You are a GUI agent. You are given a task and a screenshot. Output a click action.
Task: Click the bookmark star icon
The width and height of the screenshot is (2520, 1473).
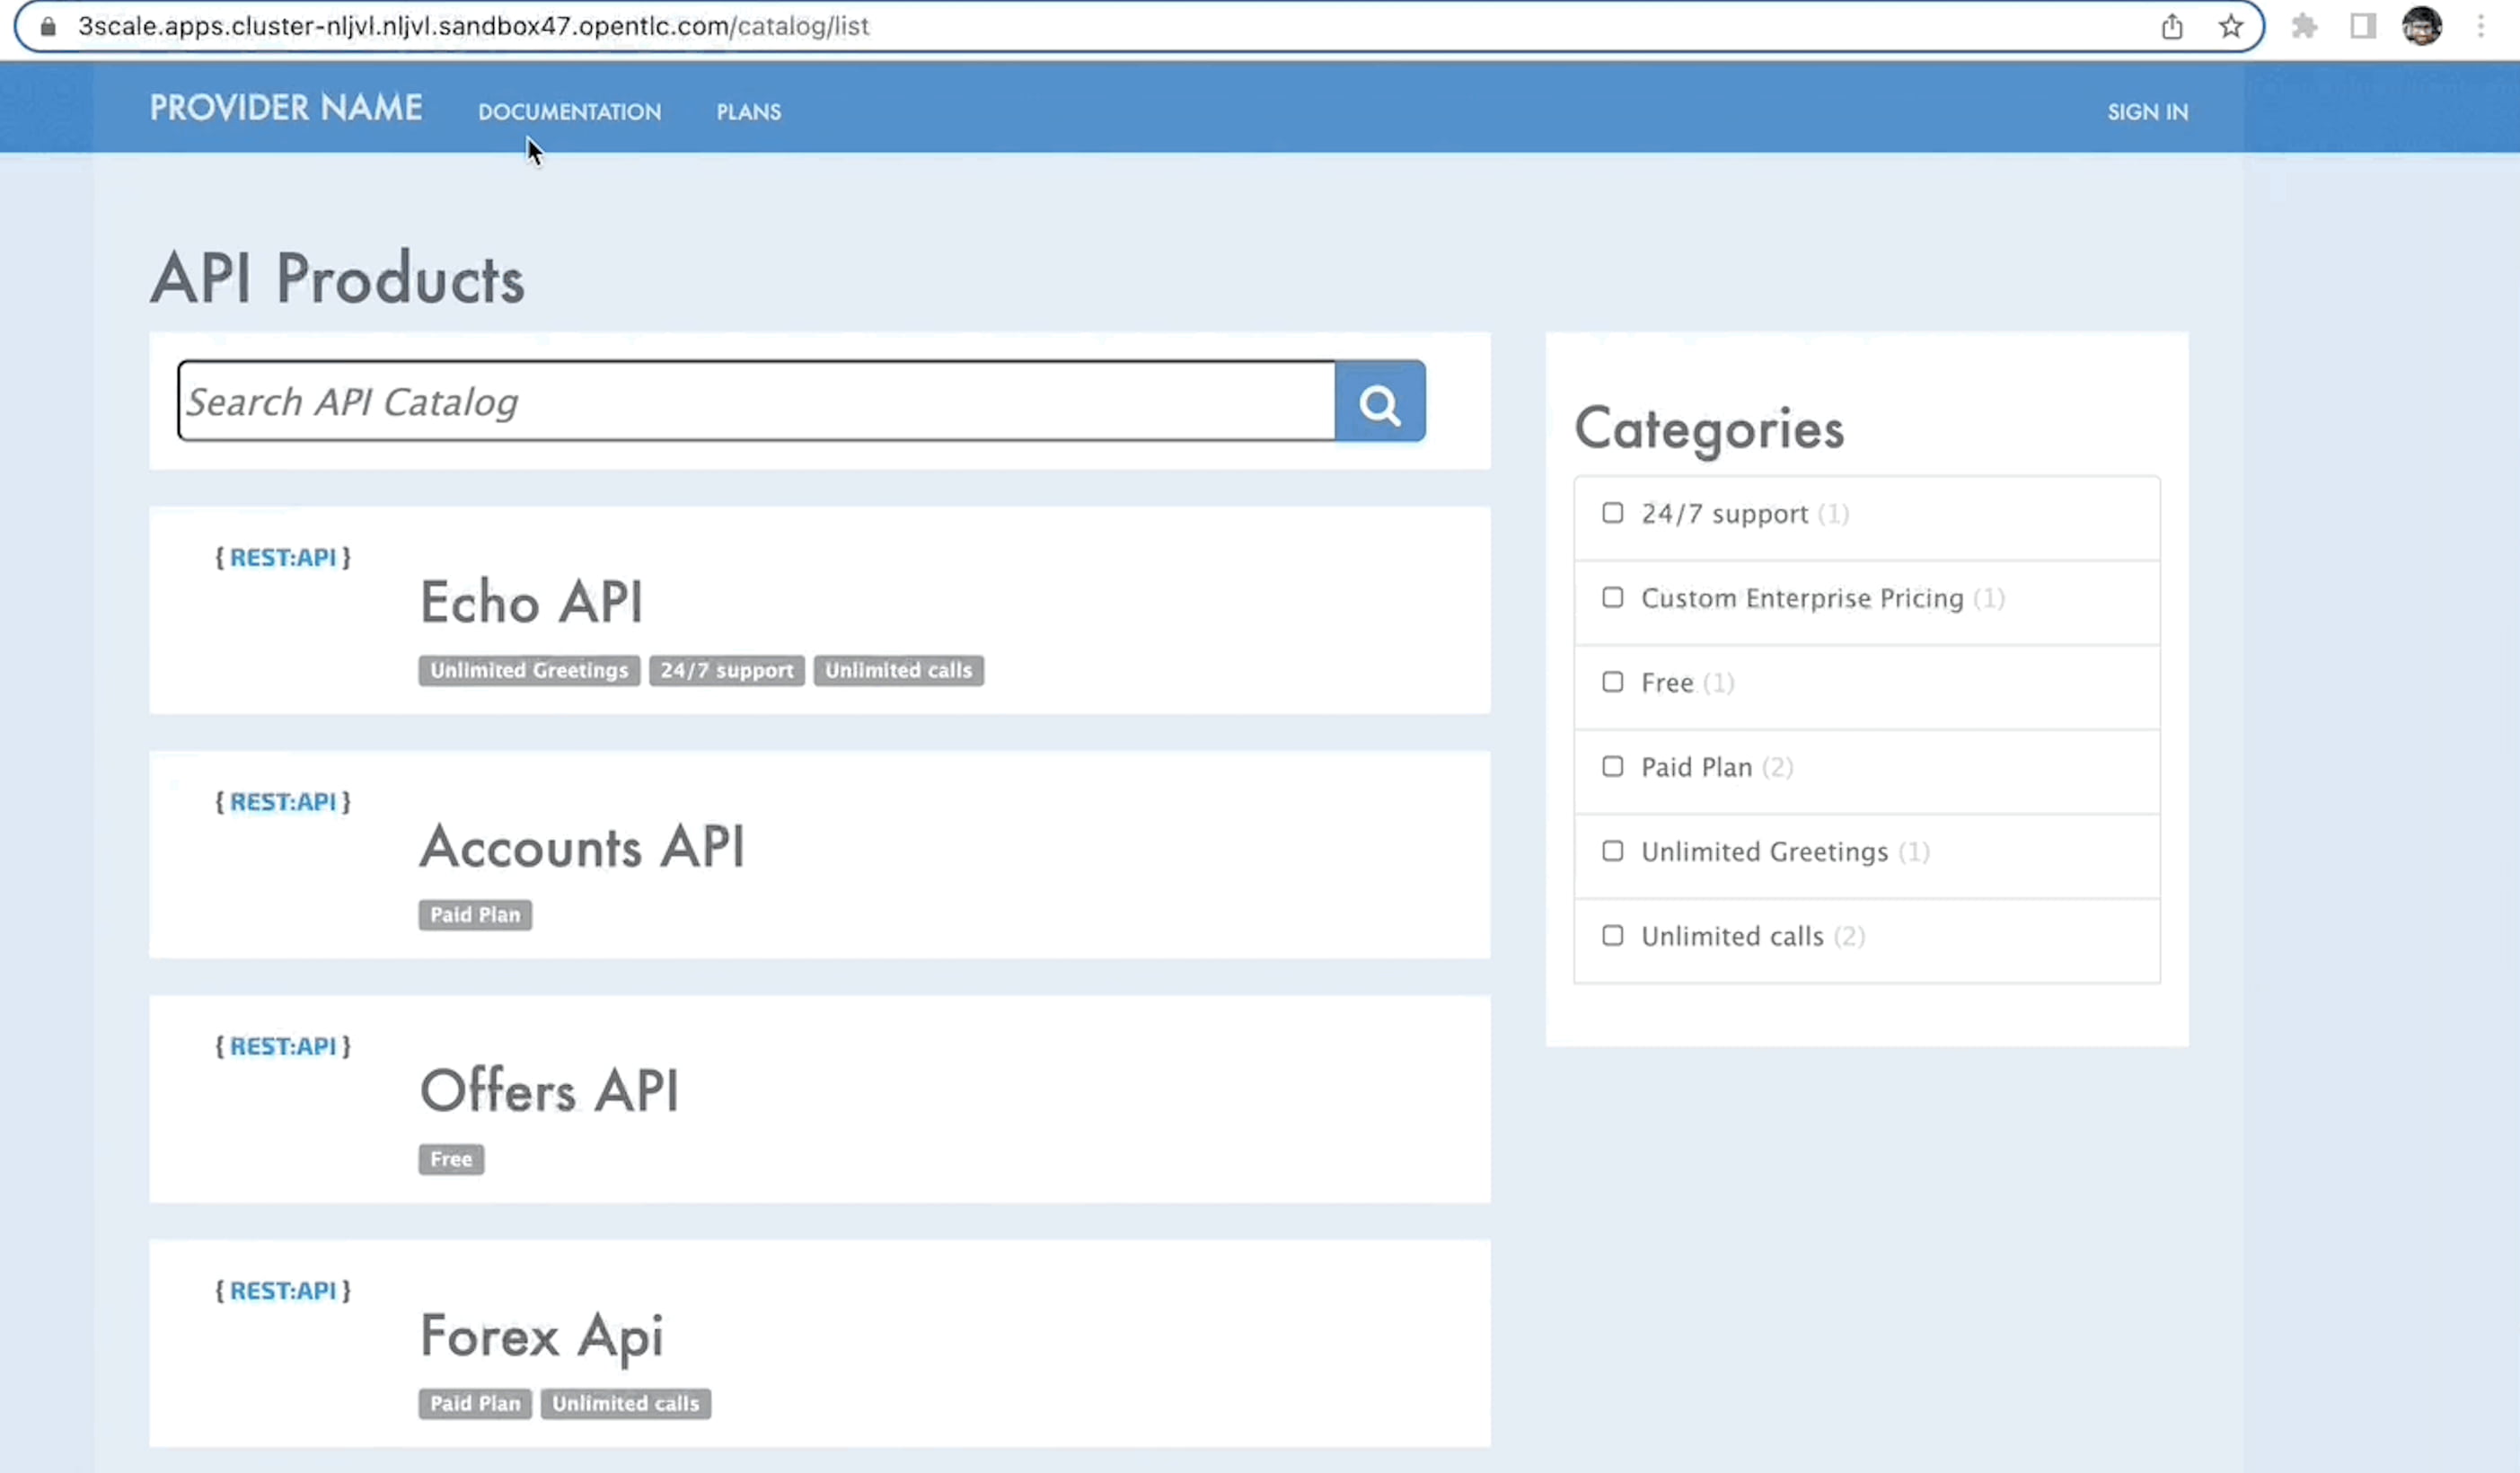pyautogui.click(x=2232, y=27)
